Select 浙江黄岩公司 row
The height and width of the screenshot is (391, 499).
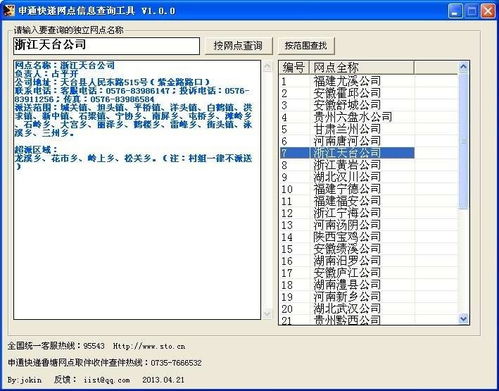347,165
